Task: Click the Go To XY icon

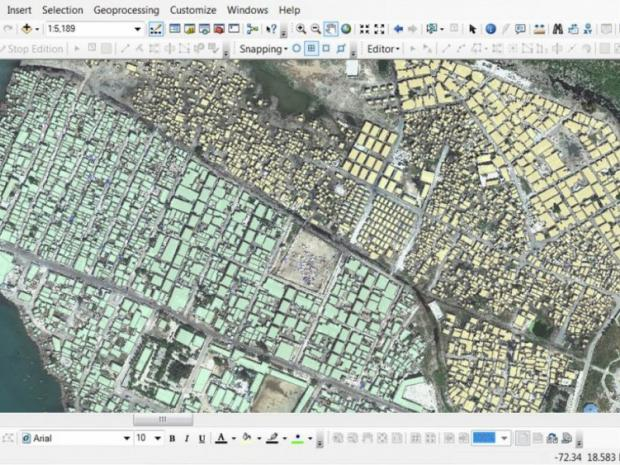Action: point(588,29)
